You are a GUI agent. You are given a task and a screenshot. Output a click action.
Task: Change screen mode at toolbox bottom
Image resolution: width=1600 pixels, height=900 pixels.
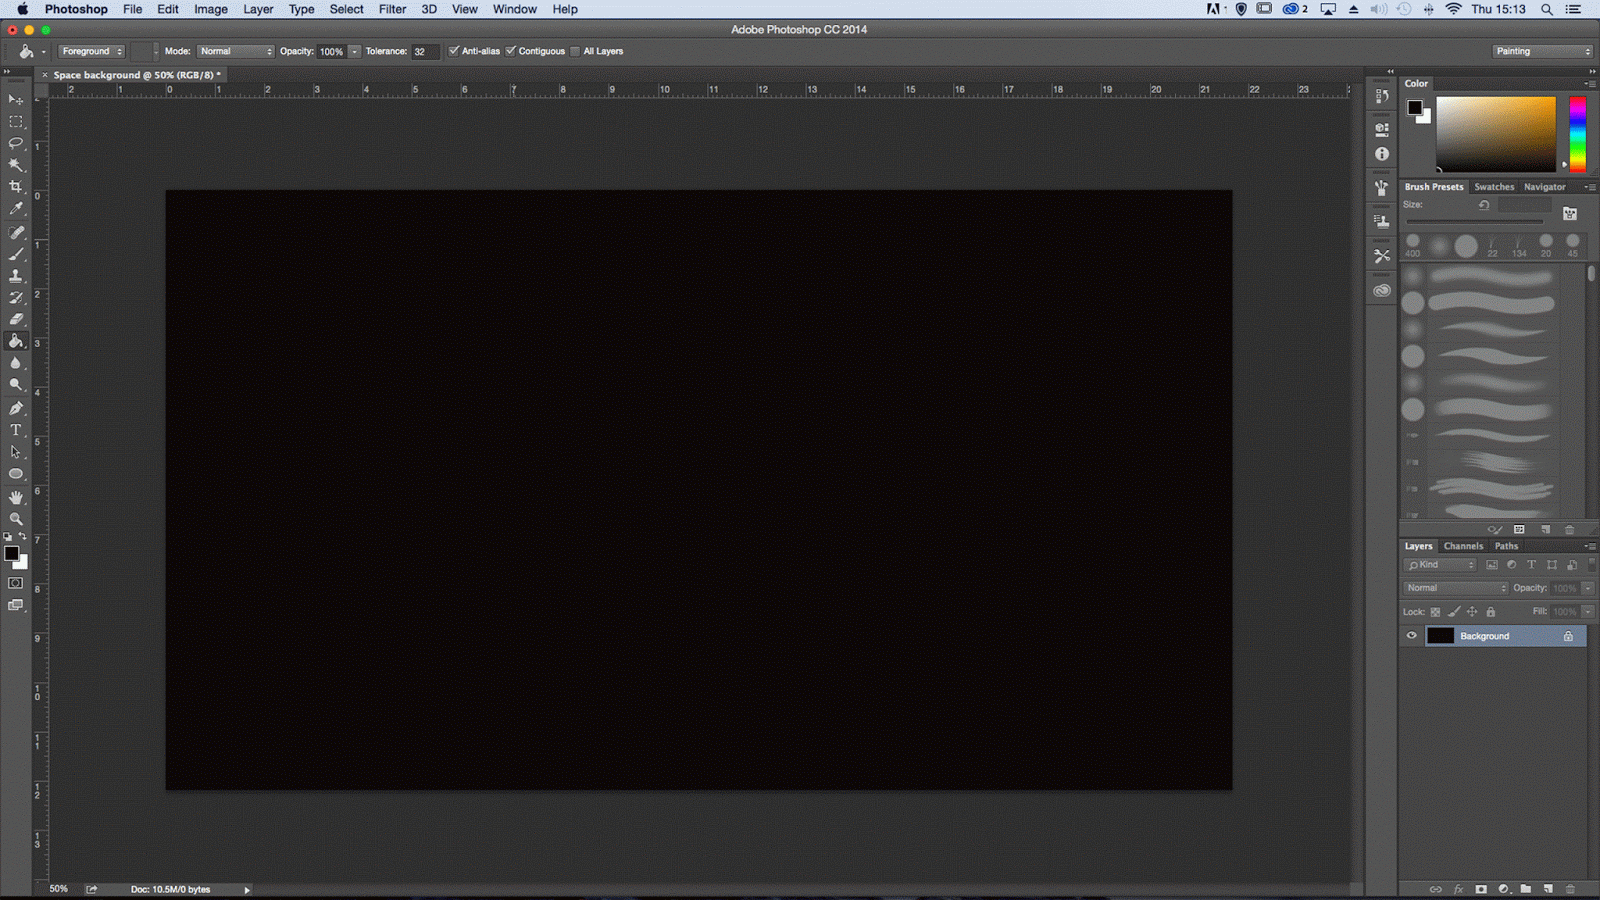(x=16, y=605)
